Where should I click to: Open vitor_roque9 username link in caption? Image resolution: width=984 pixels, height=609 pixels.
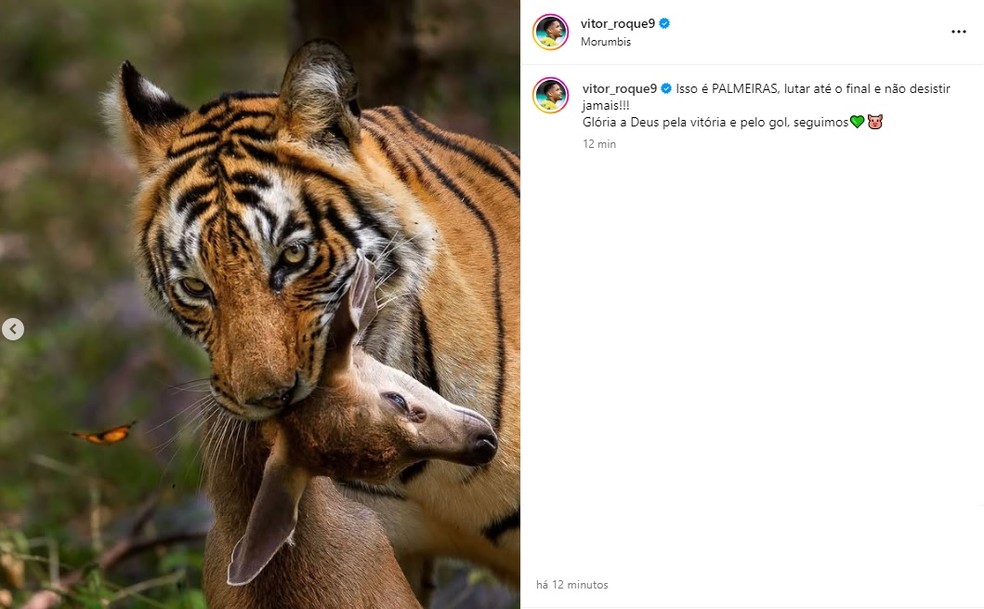coord(618,89)
